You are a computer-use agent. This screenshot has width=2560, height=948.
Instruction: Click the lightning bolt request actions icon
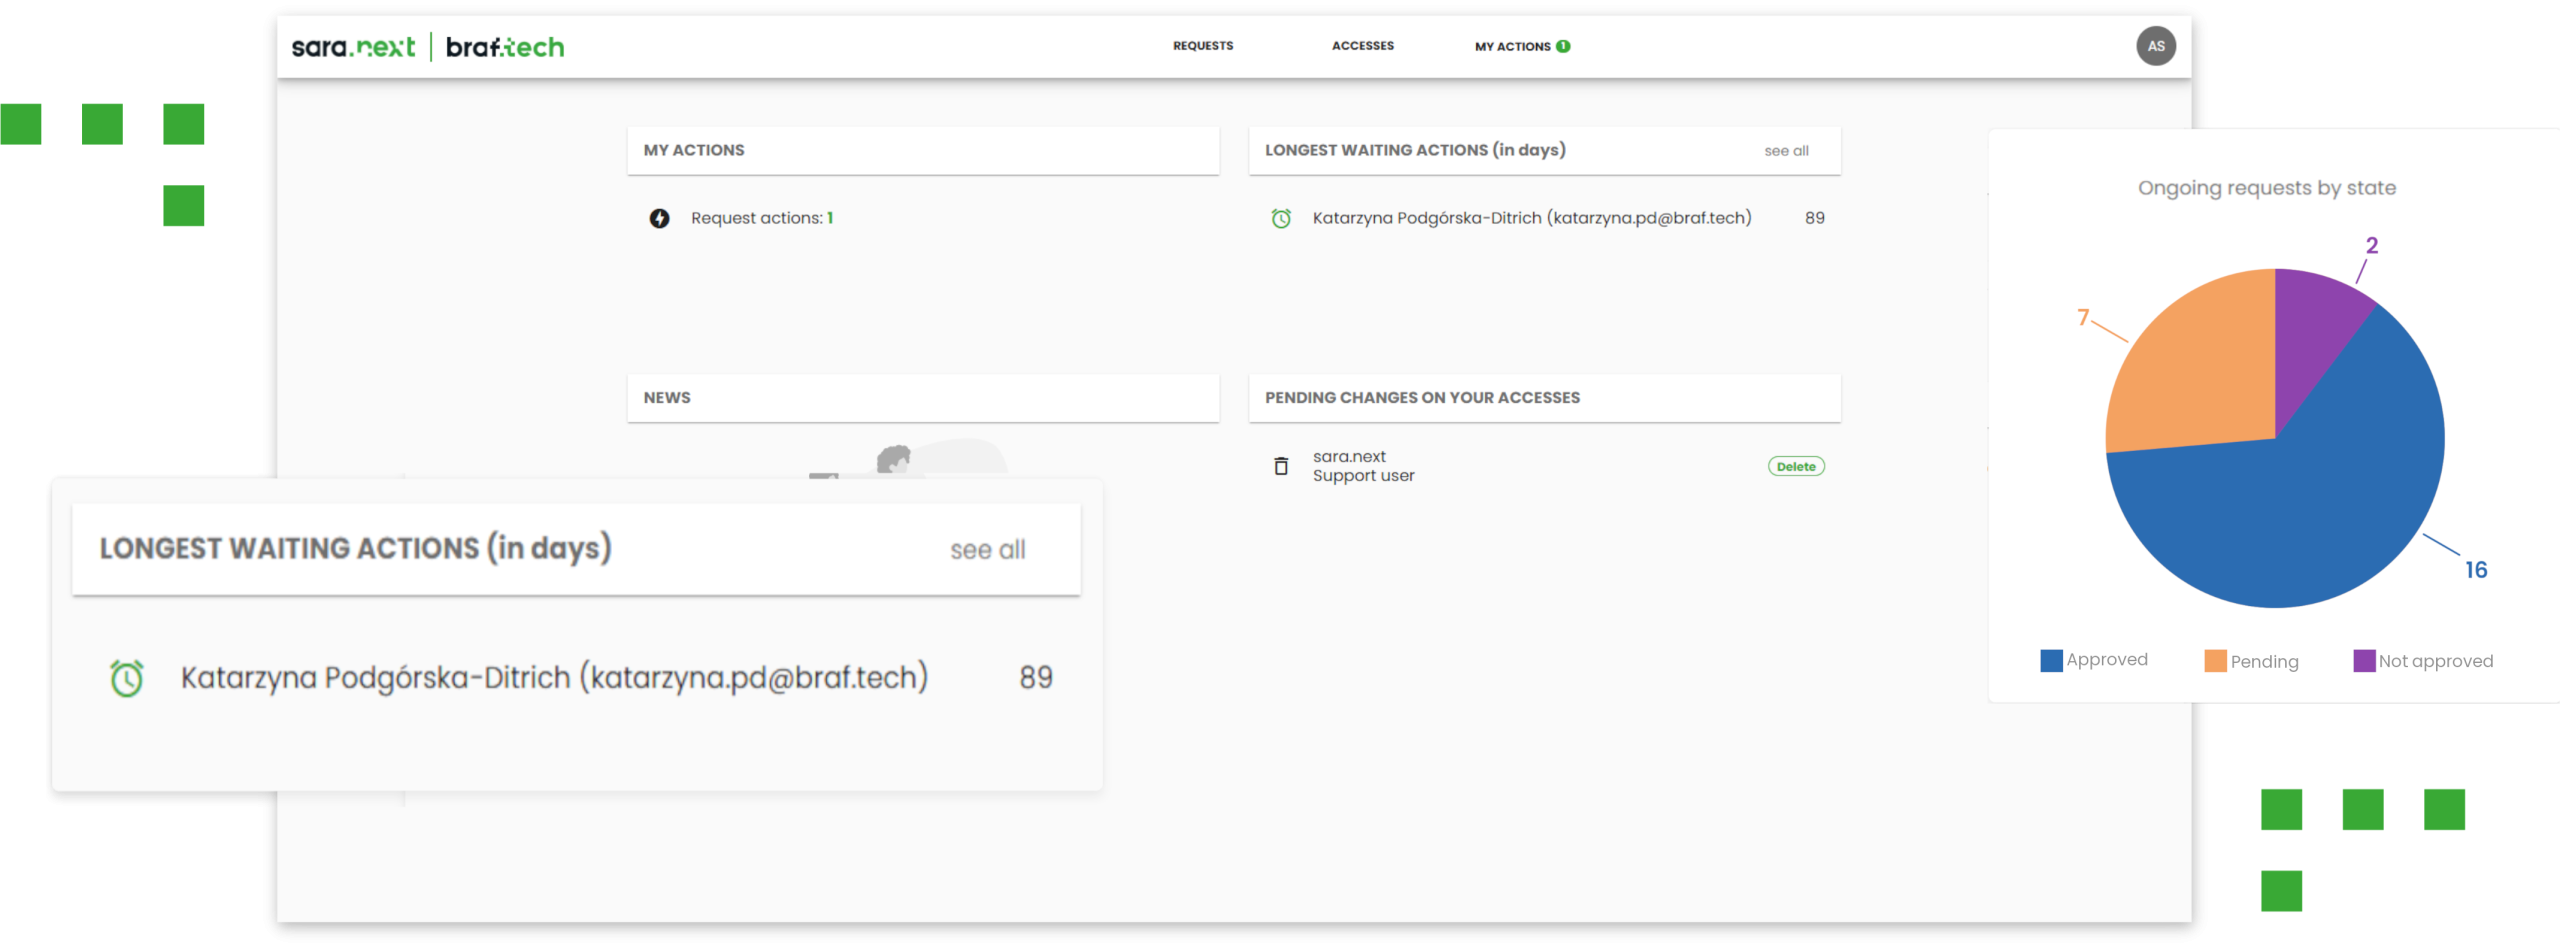(x=659, y=218)
